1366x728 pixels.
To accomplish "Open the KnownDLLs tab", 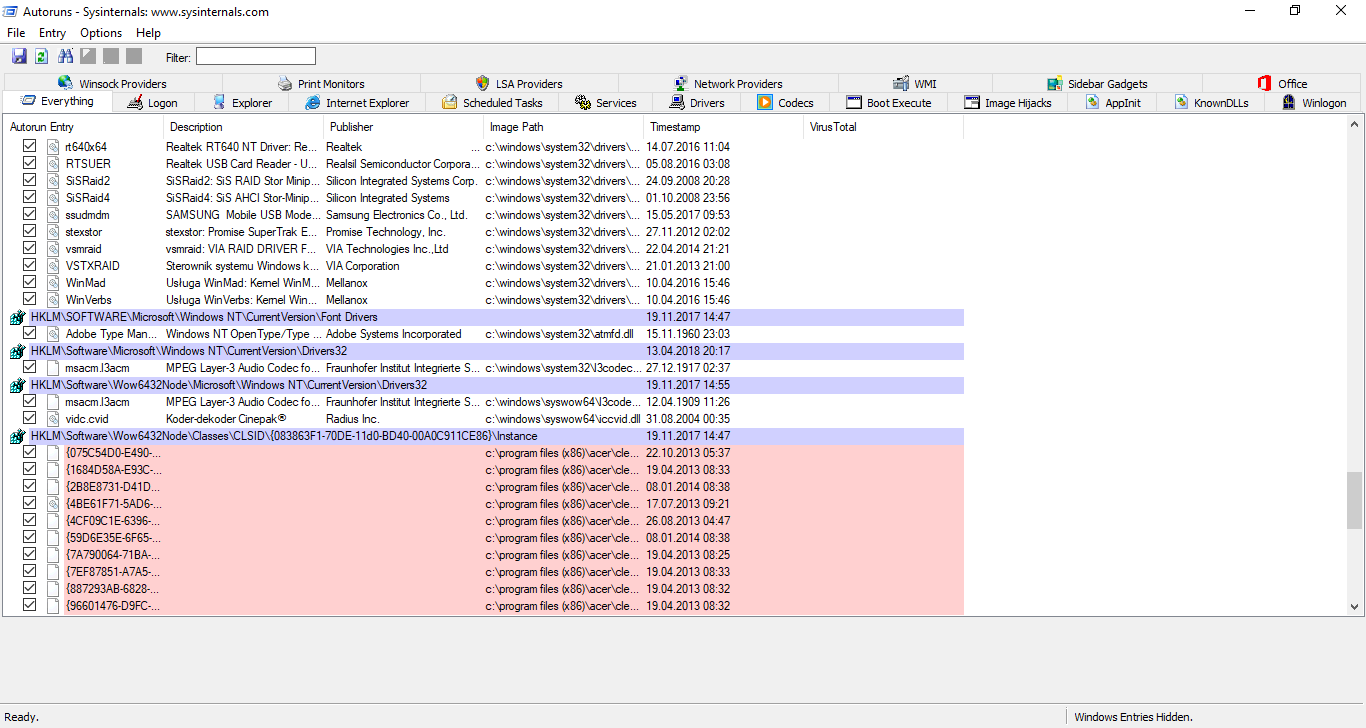I will tap(1211, 102).
